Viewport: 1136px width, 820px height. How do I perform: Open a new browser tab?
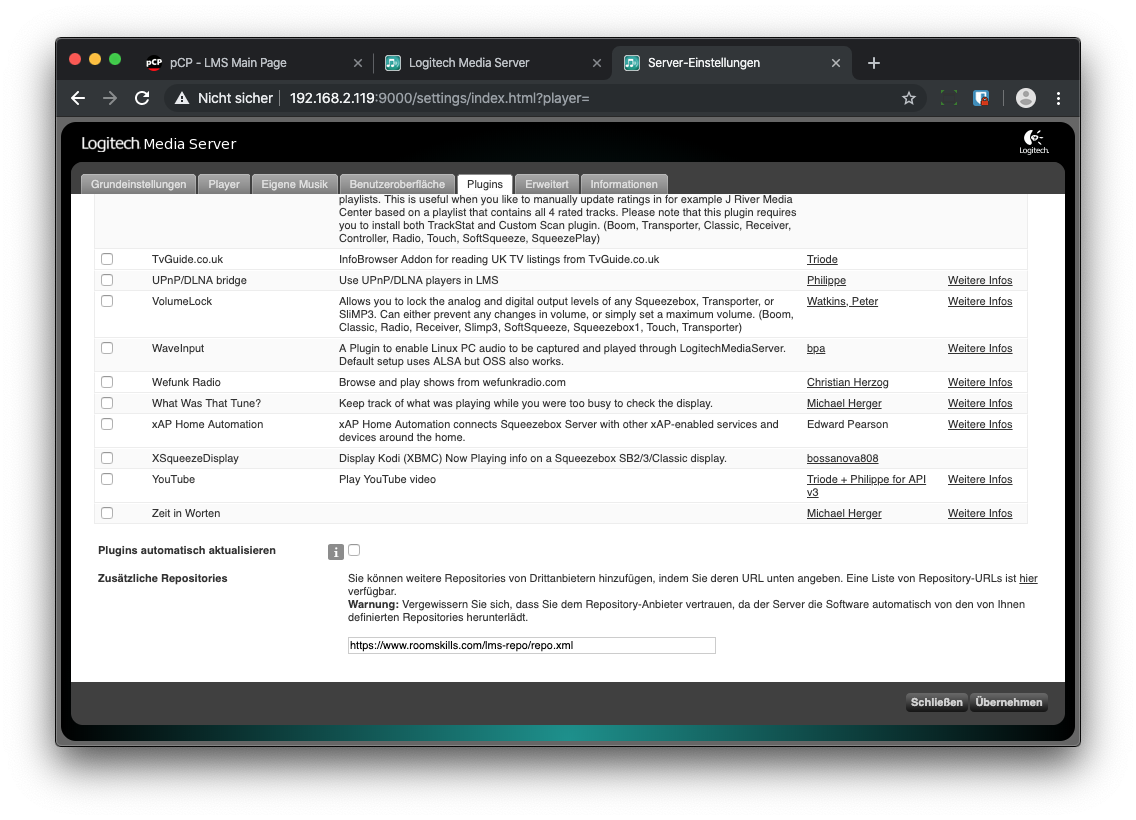pyautogui.click(x=874, y=63)
